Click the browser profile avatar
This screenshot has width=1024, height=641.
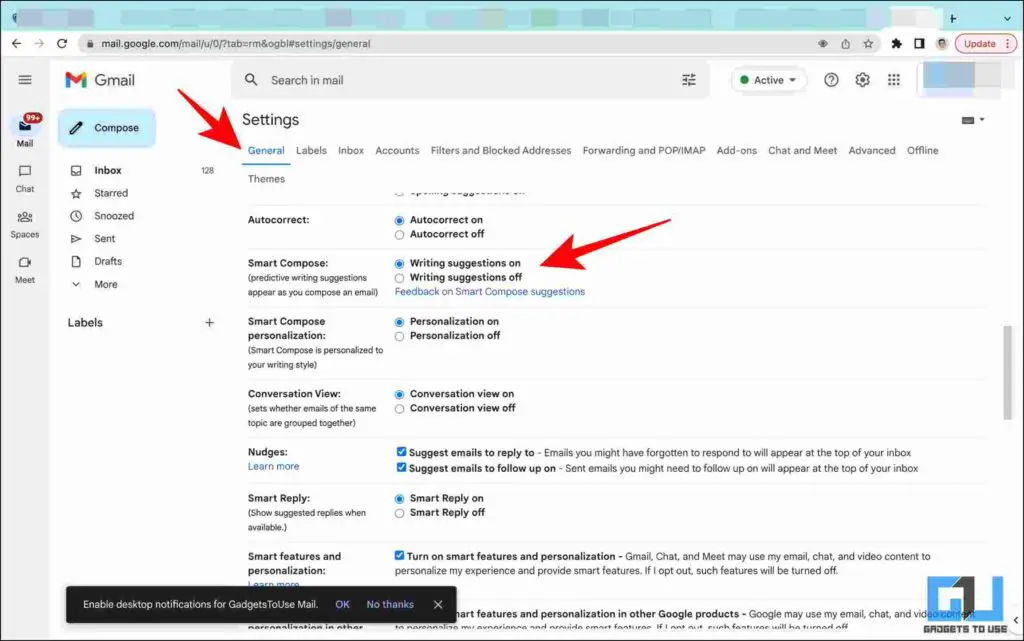point(942,44)
